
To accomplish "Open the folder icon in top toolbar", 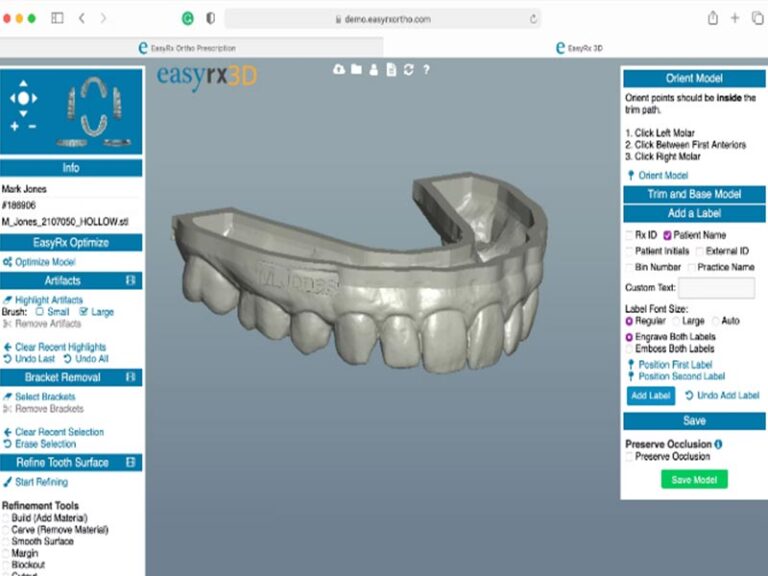I will click(357, 70).
